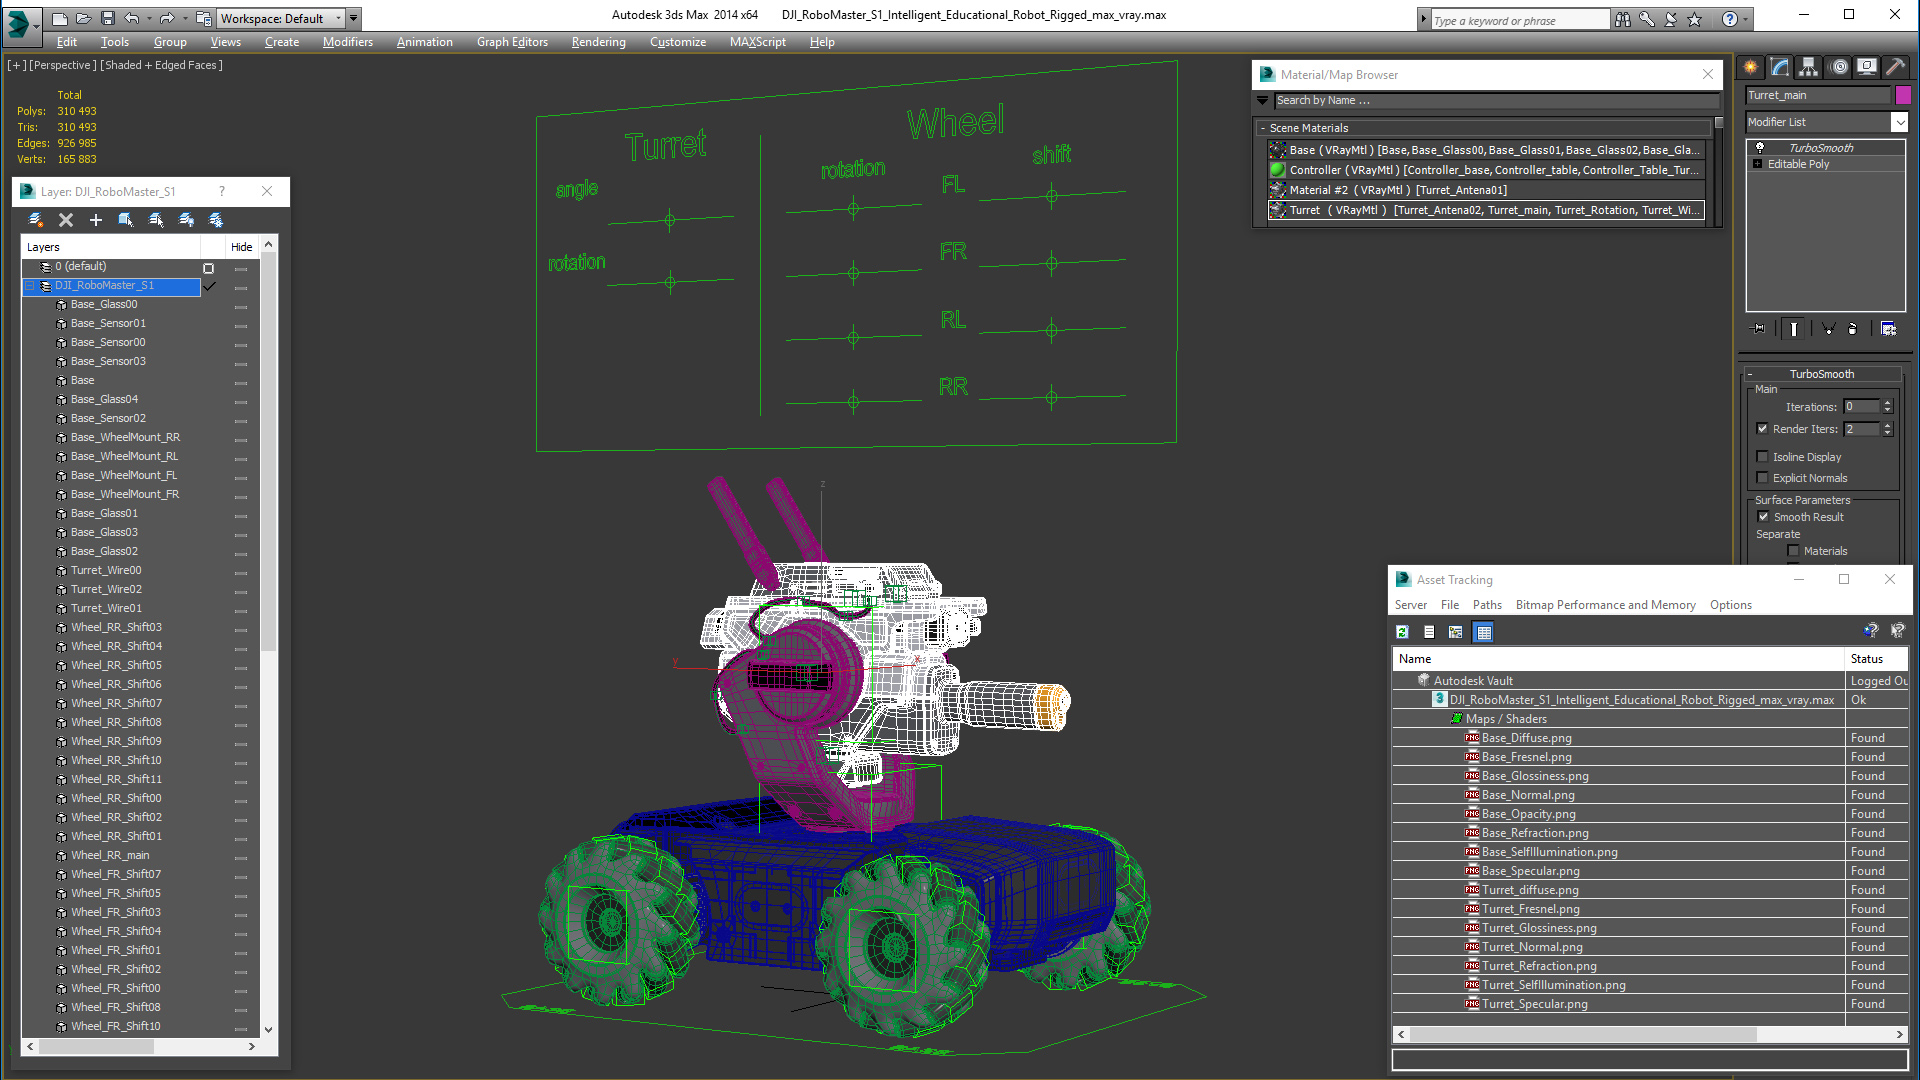The height and width of the screenshot is (1080, 1920).
Task: Click Refresh icon in Asset Tracking toolbar
Action: click(x=1402, y=632)
